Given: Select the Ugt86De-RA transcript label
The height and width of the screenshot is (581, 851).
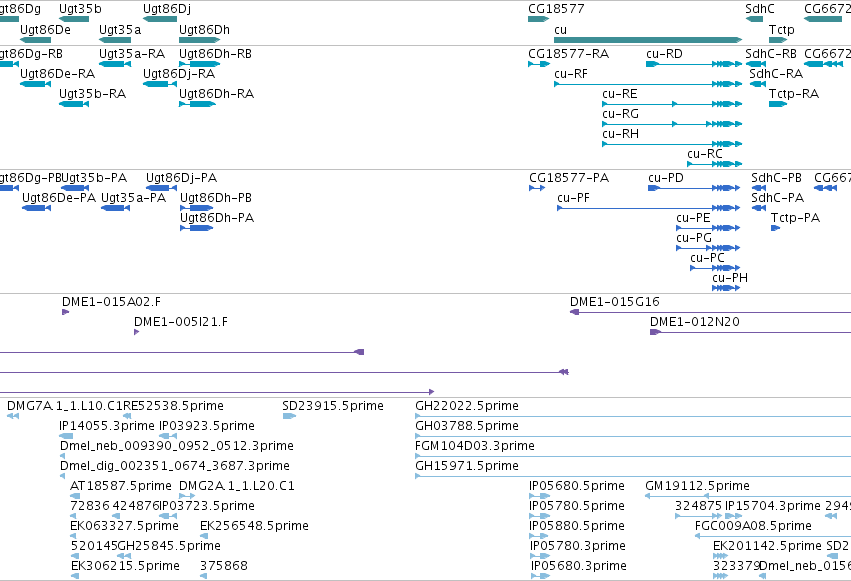Looking at the screenshot, I should tap(58, 74).
